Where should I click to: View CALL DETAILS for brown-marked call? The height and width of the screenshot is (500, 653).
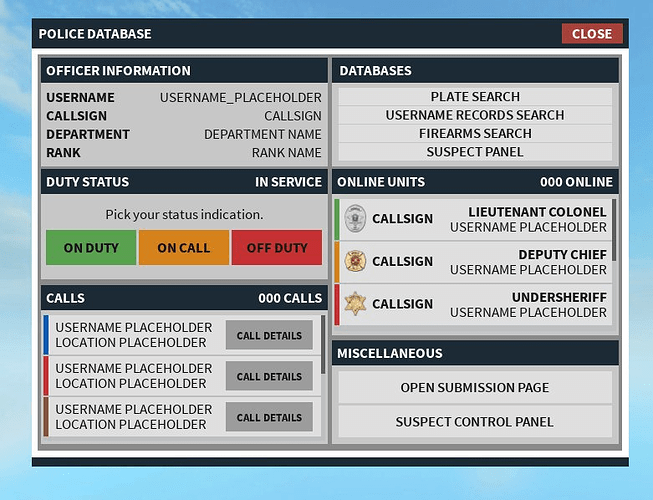(x=269, y=417)
